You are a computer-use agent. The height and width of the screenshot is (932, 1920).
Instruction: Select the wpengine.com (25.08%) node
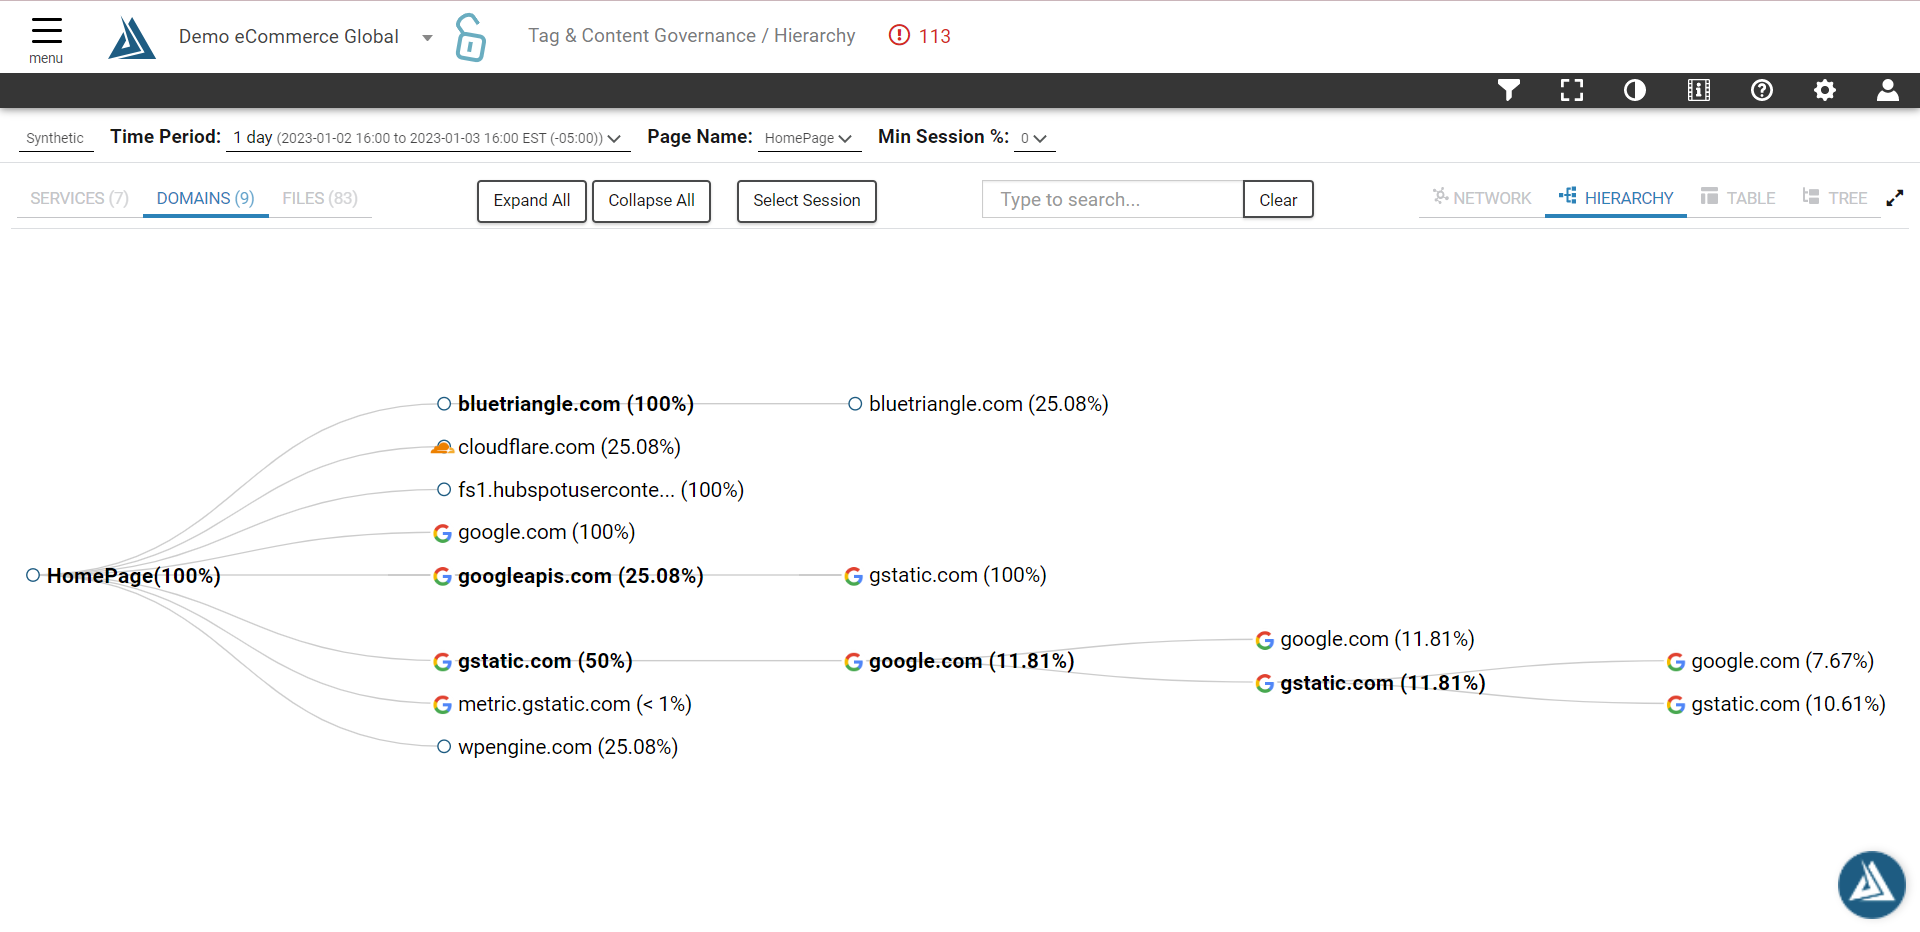tap(558, 747)
